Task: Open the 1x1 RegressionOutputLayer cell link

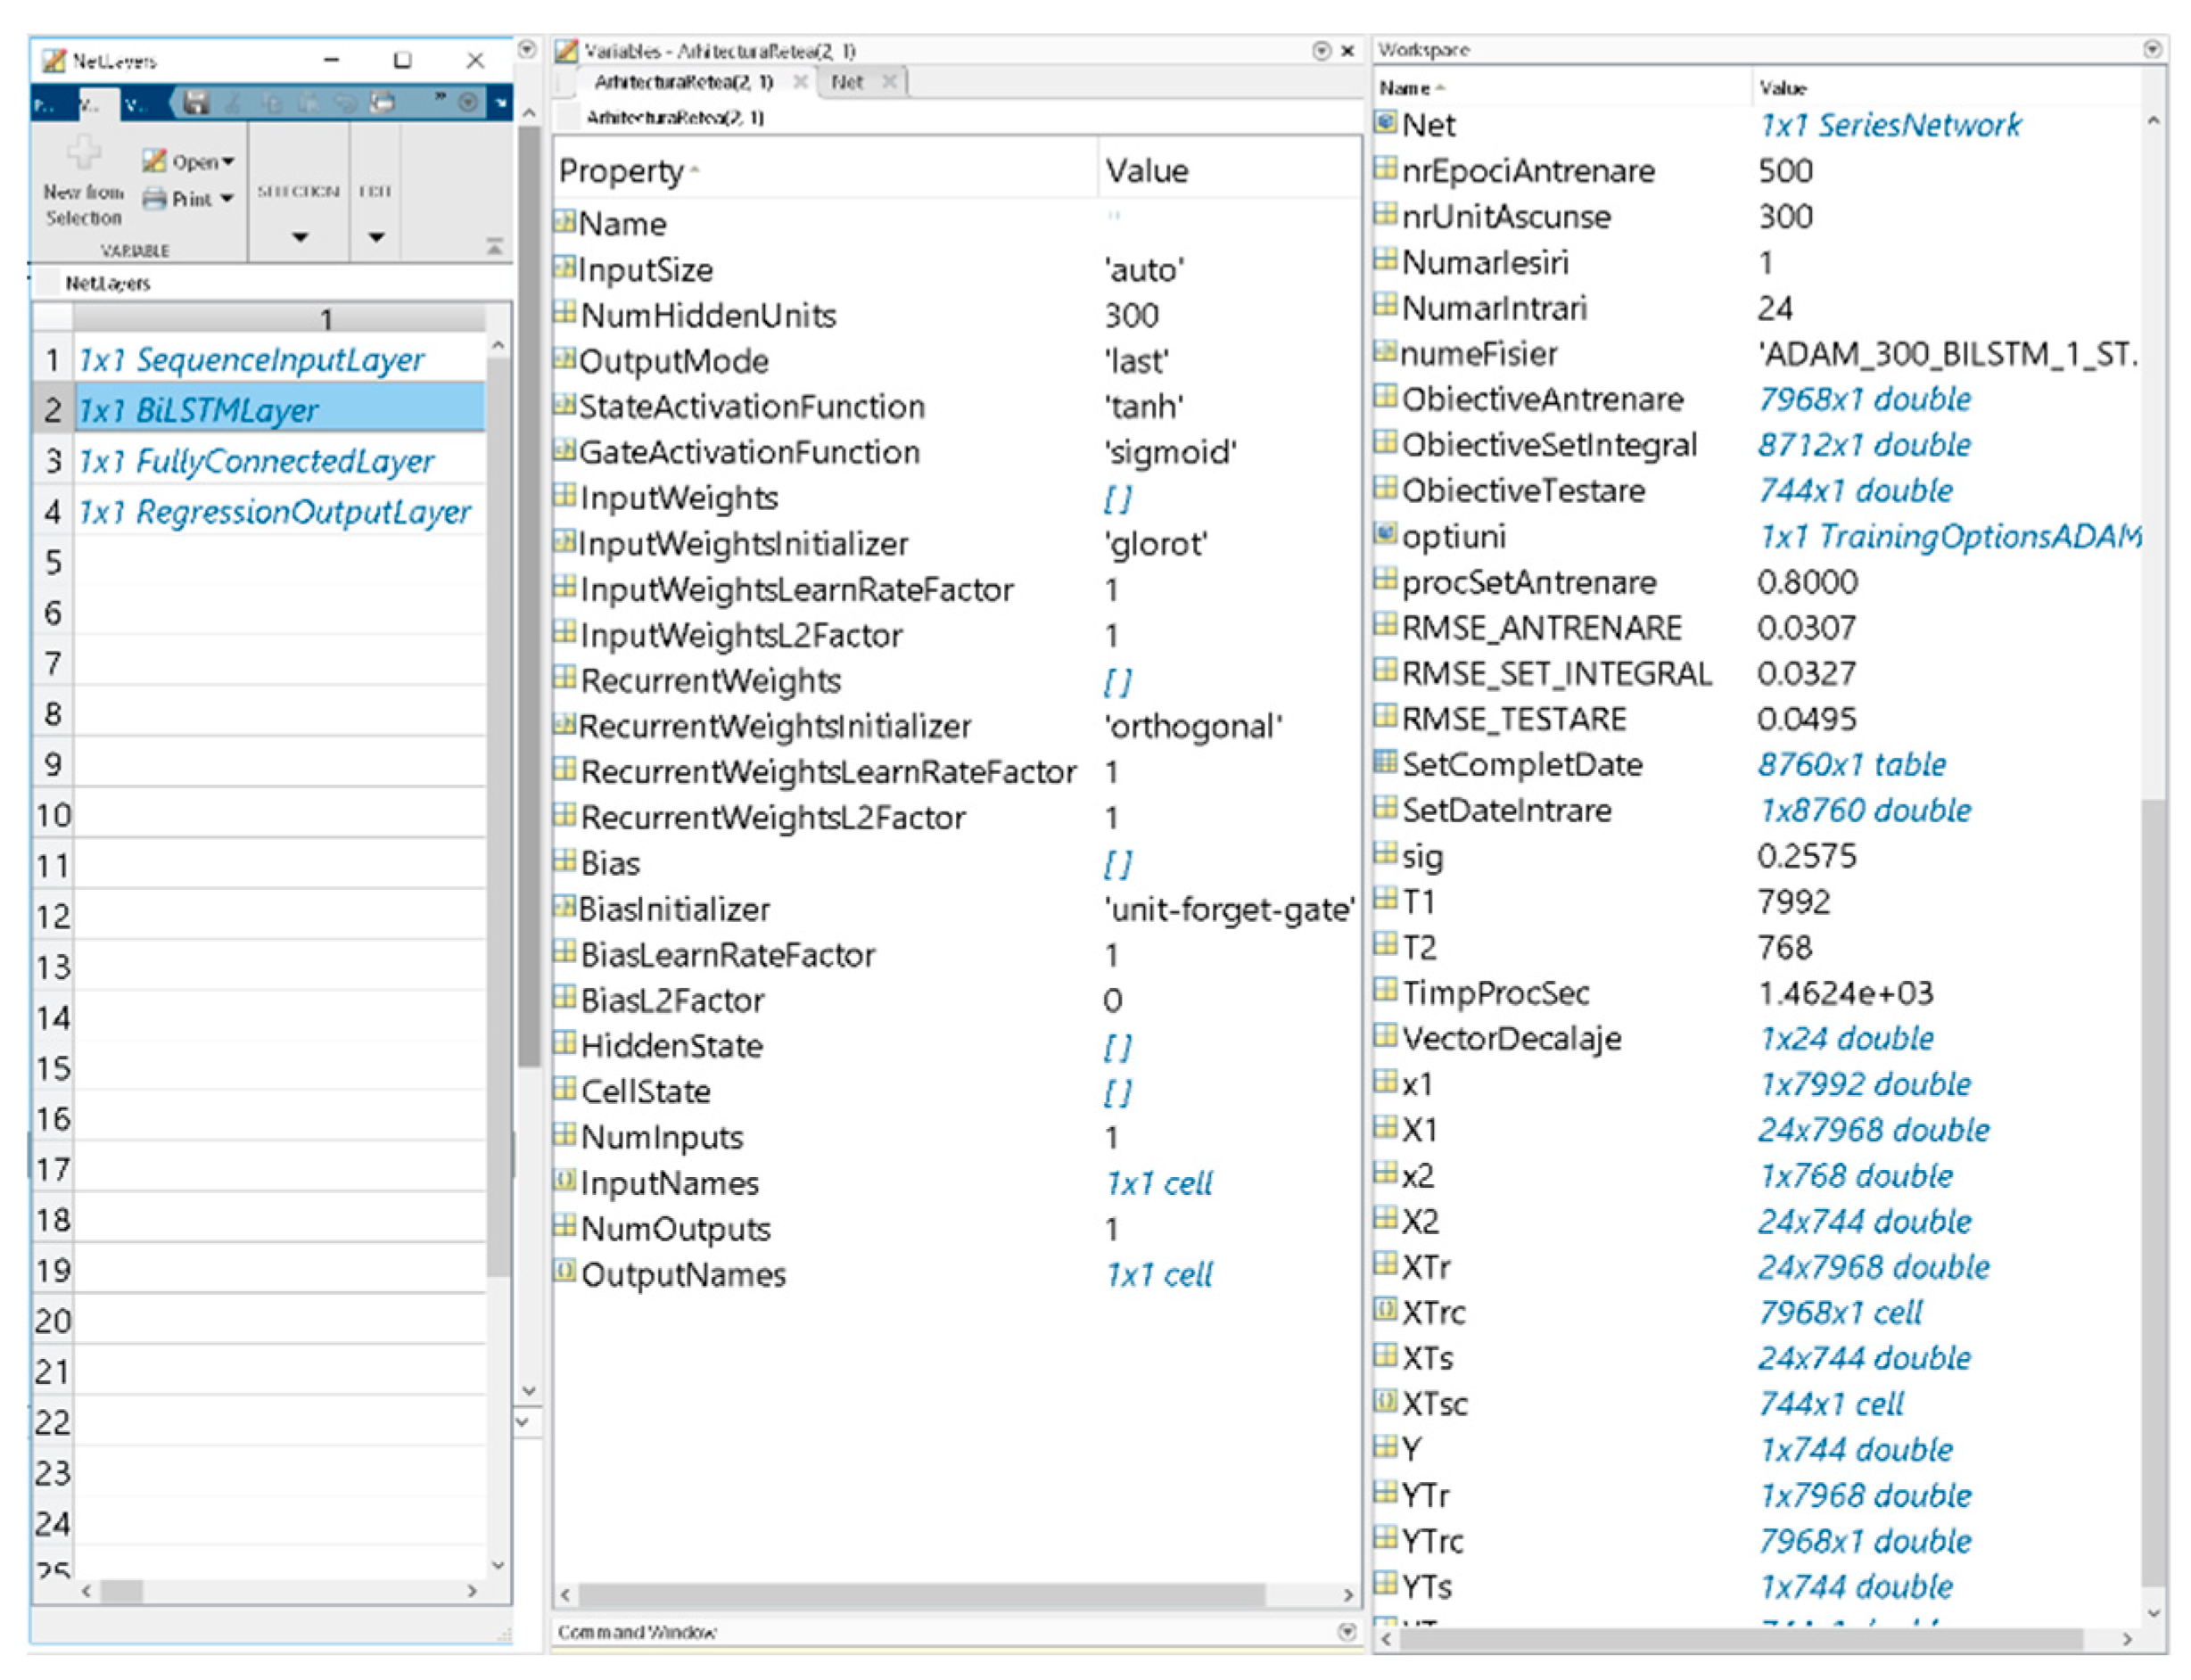Action: point(274,512)
